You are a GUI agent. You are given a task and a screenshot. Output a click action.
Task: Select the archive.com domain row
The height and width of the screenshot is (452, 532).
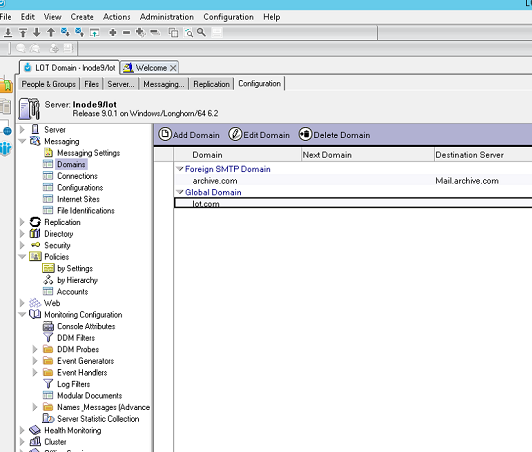click(x=353, y=181)
